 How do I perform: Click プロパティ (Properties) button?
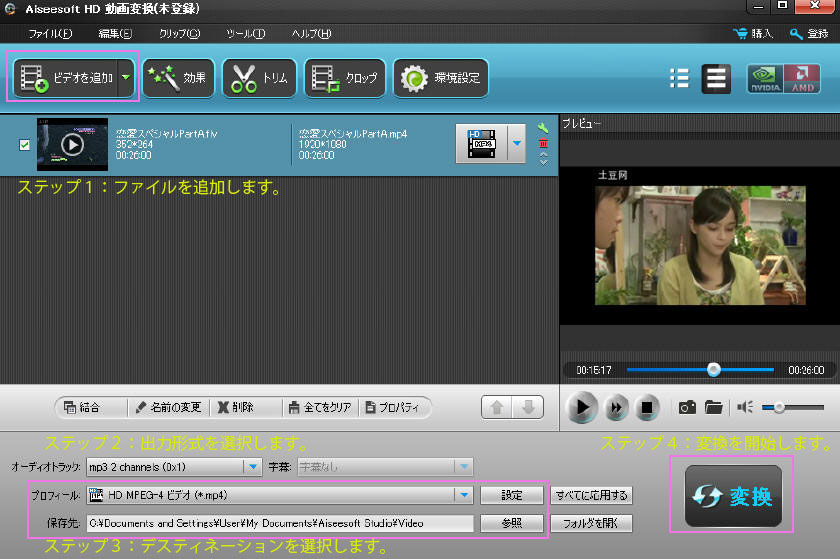point(392,407)
